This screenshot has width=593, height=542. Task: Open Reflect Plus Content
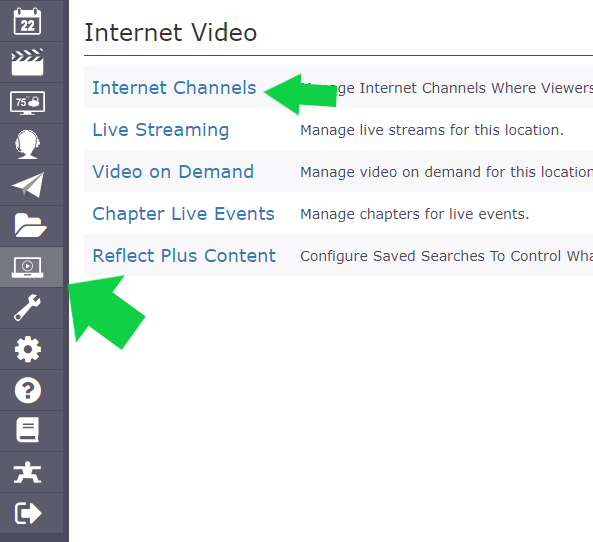click(184, 256)
